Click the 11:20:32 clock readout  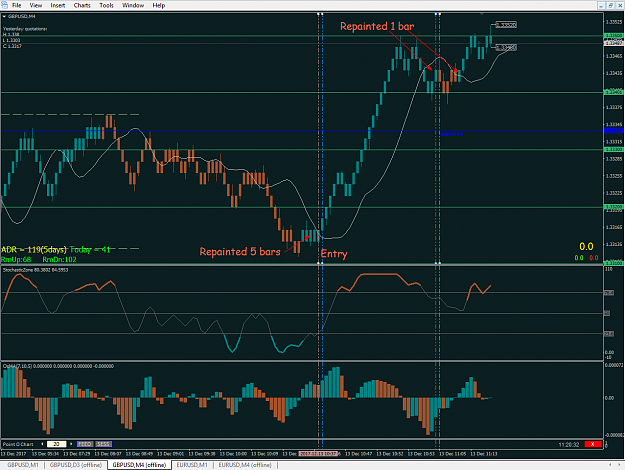(x=568, y=444)
